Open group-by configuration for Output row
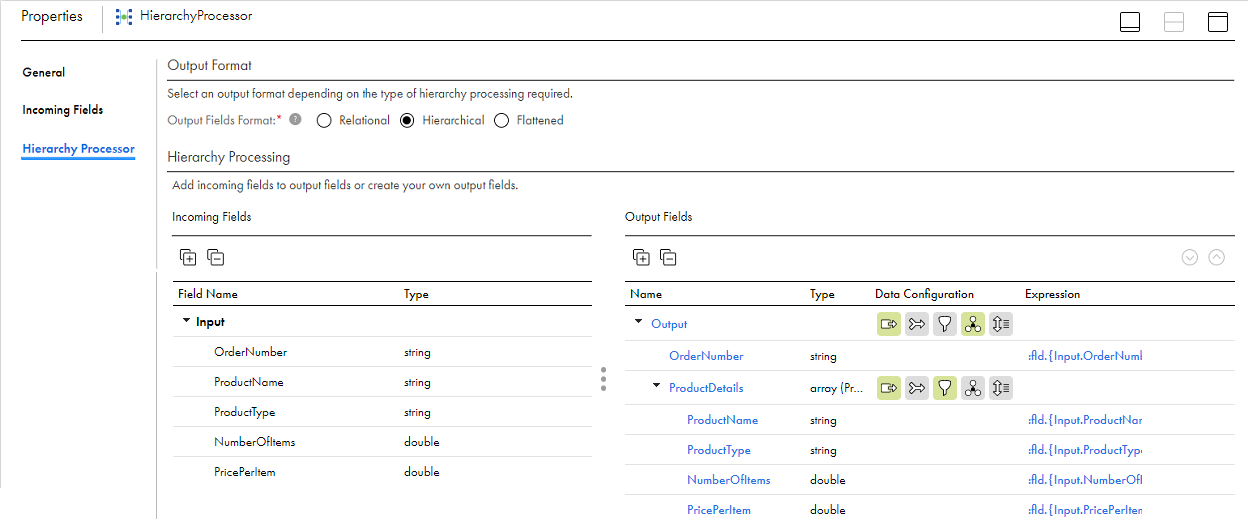 pos(972,324)
